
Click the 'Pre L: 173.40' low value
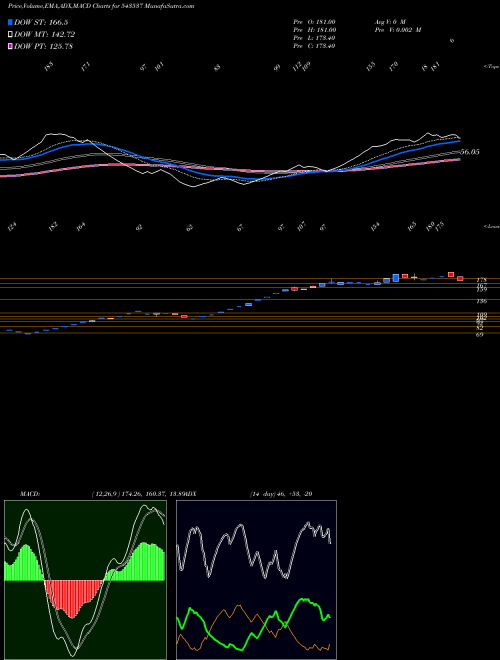[x=314, y=38]
